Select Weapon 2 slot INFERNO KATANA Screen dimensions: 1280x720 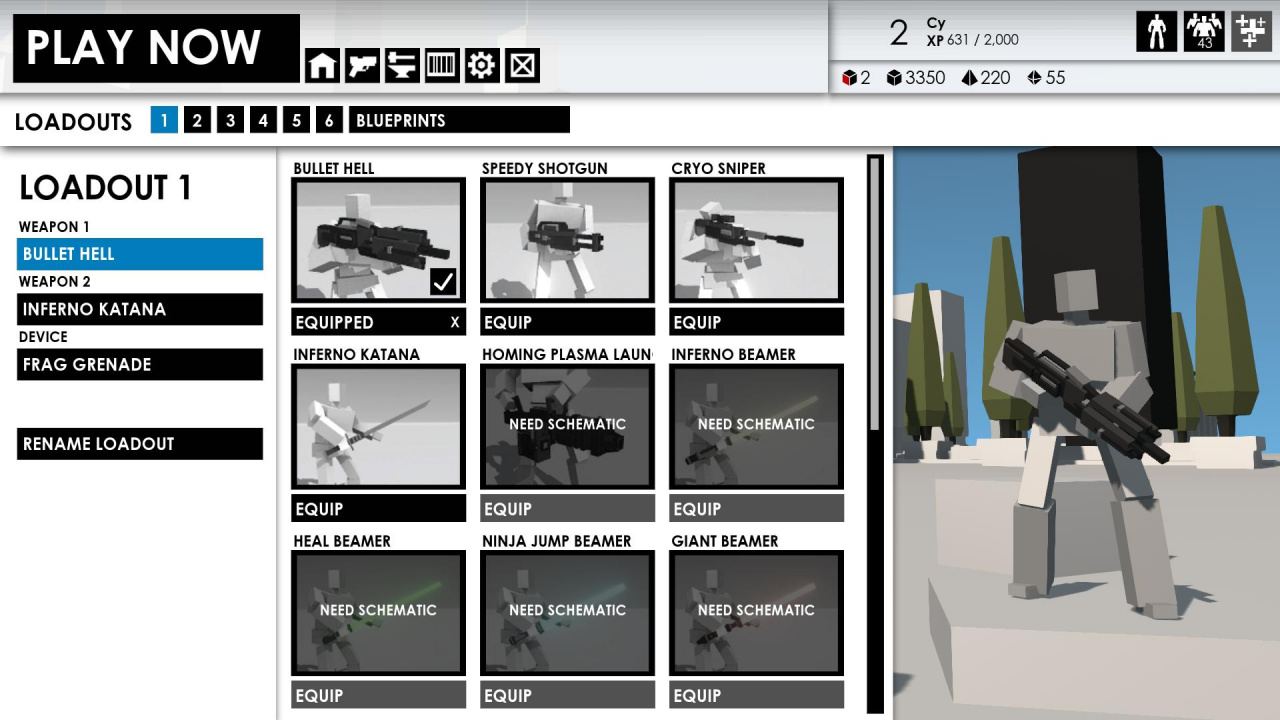tap(140, 309)
